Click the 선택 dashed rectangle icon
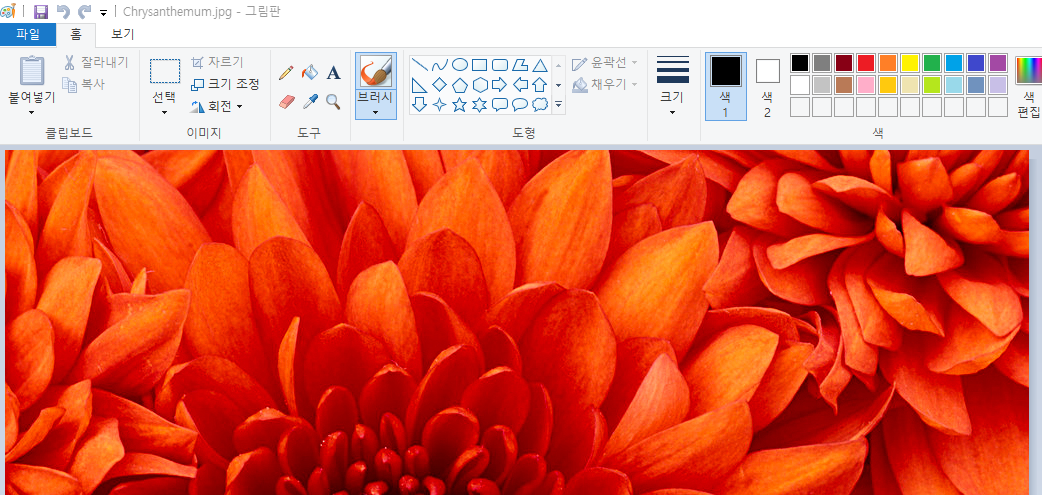 pos(165,71)
